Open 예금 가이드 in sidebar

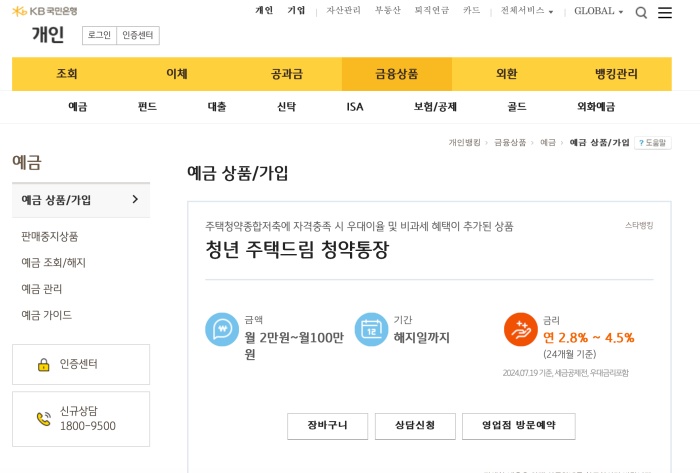(x=46, y=315)
